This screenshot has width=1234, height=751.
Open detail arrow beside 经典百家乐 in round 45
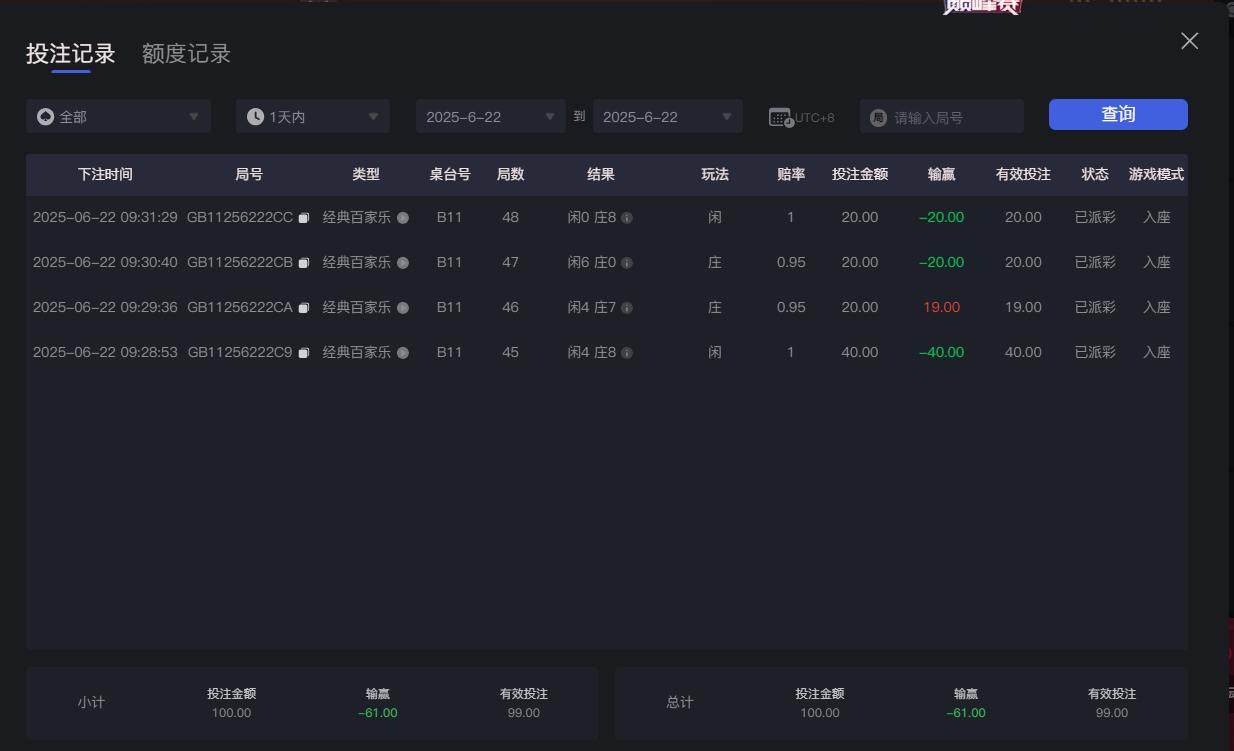coord(403,352)
